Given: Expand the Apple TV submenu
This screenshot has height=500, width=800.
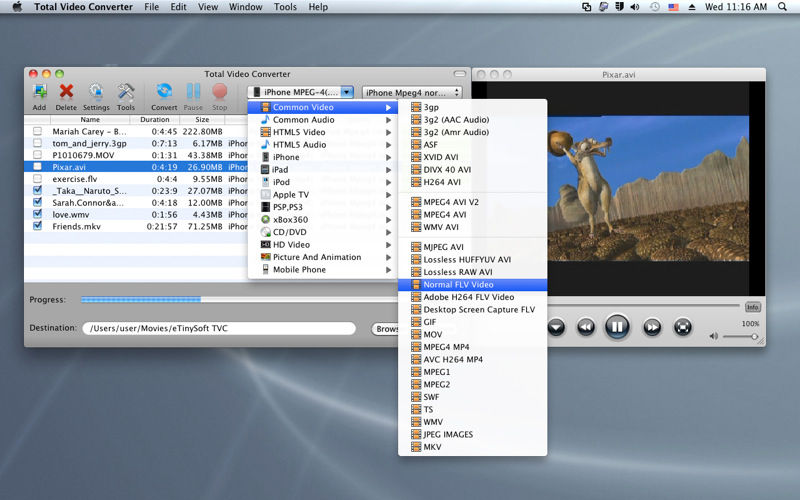Looking at the screenshot, I should tap(322, 194).
